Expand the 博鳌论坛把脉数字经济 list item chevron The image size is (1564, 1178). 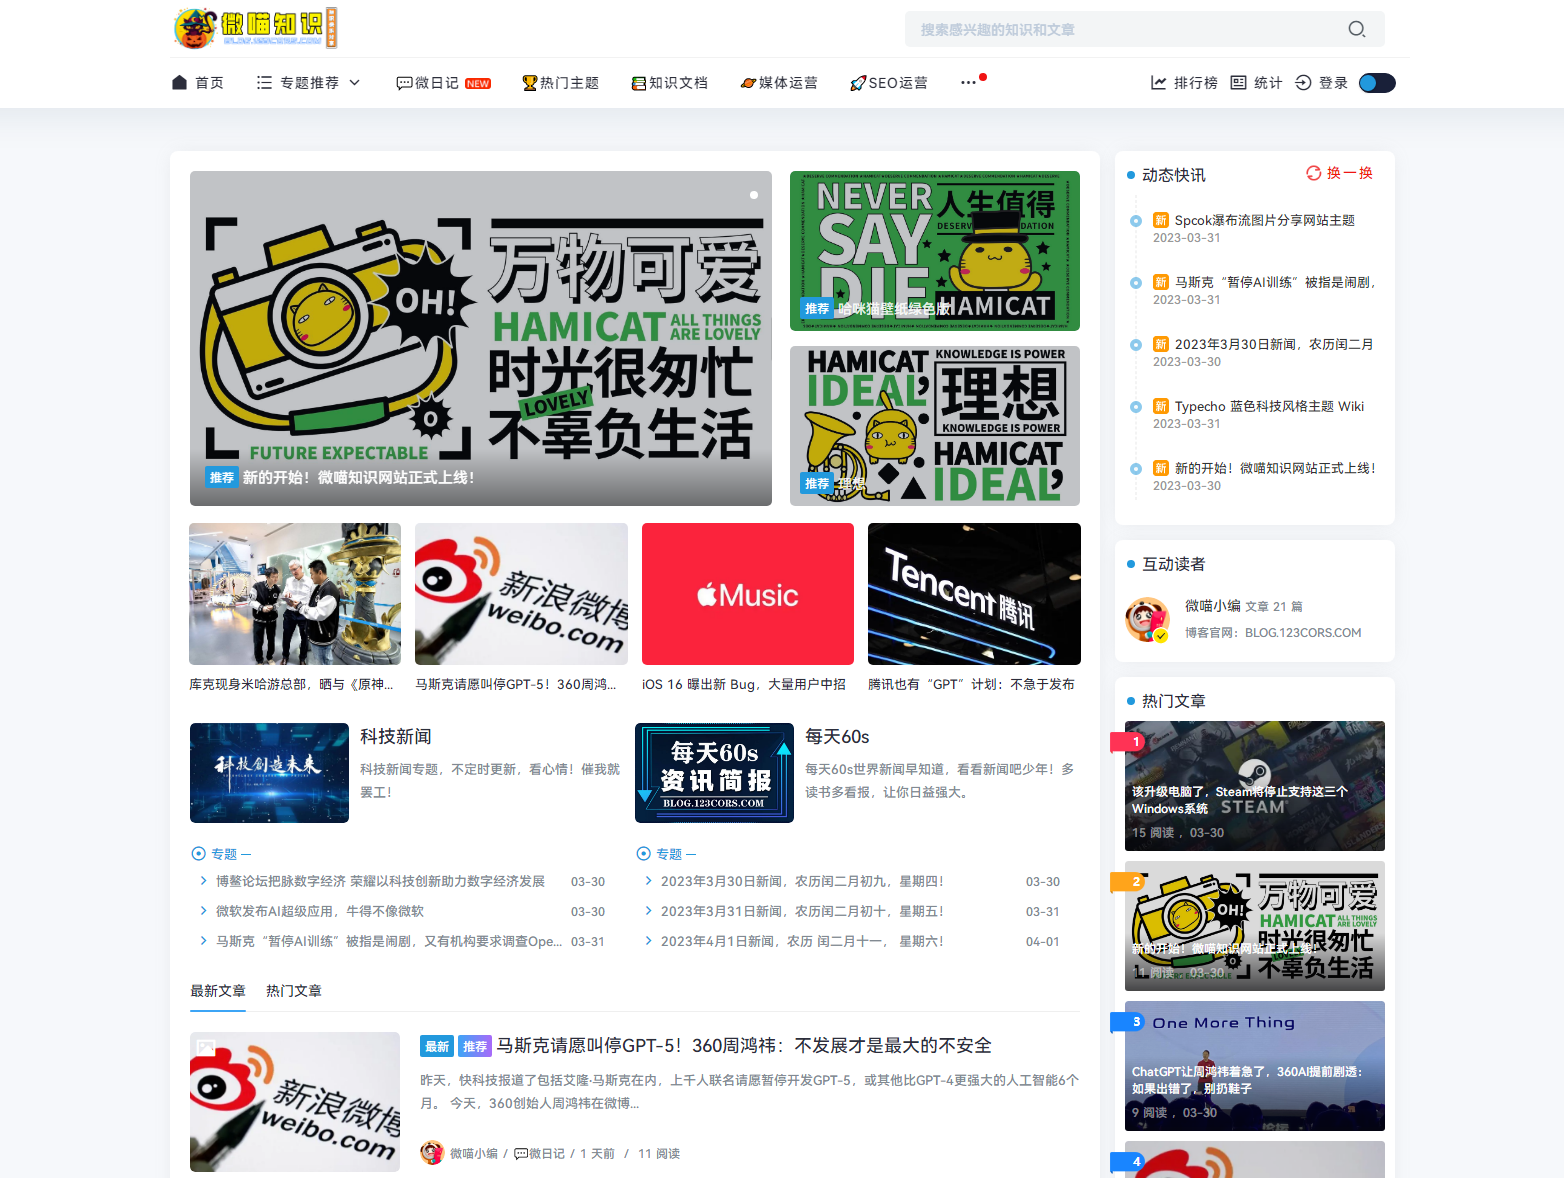[203, 881]
